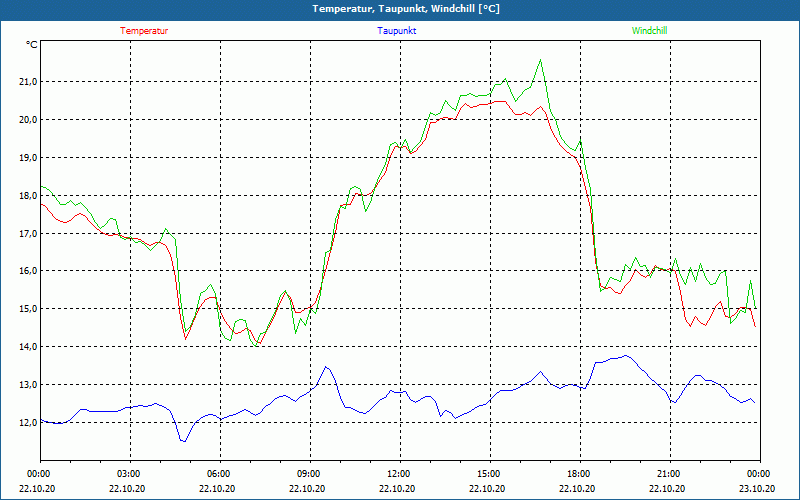Click the chart title 'Temperatur, Taupunkt, Windchill [°C]'
Image resolution: width=800 pixels, height=500 pixels.
(x=406, y=9)
